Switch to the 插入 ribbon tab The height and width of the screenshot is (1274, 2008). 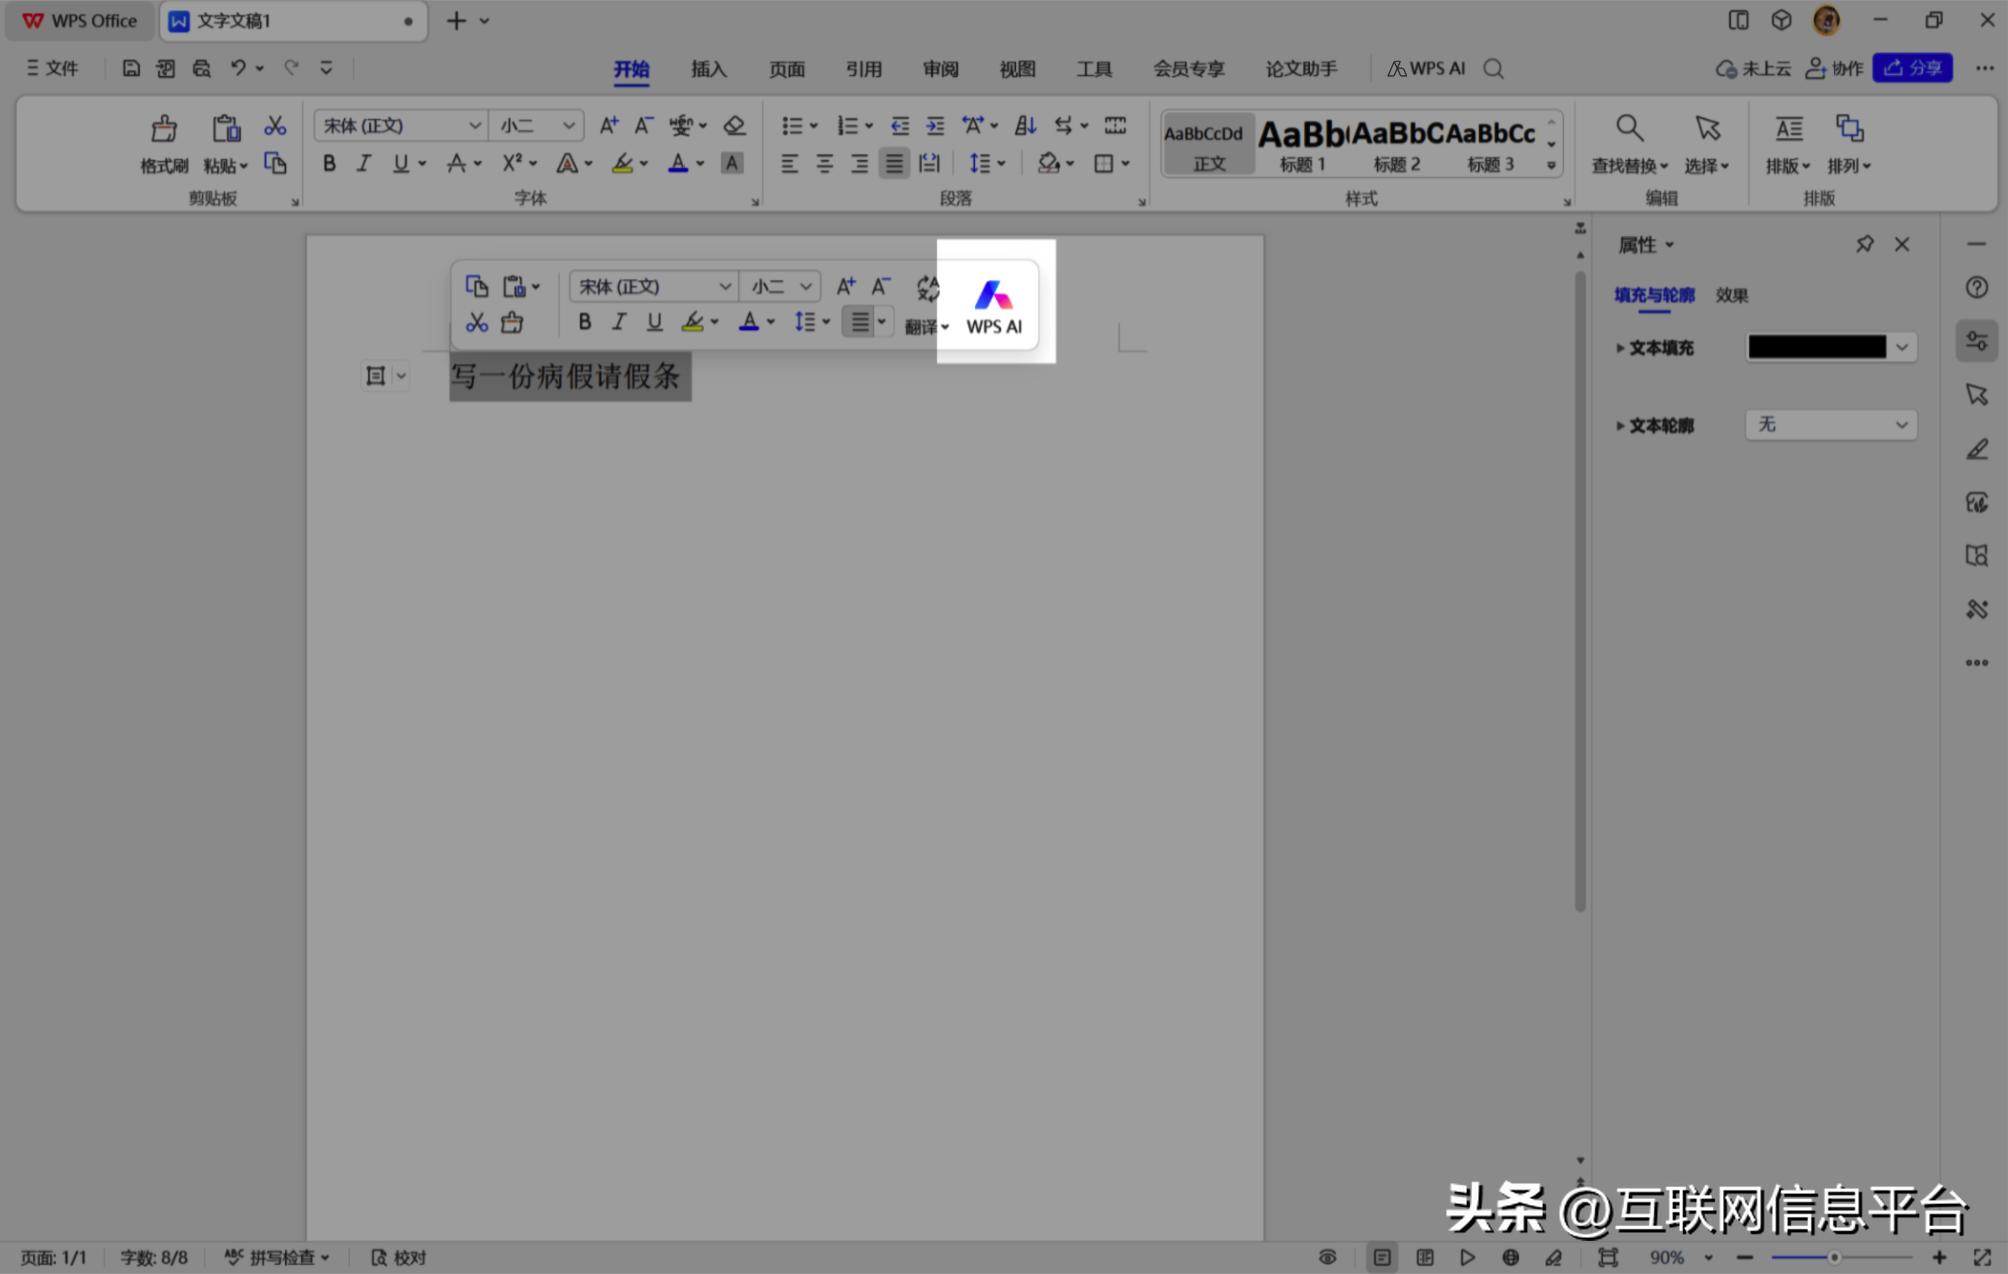click(708, 68)
